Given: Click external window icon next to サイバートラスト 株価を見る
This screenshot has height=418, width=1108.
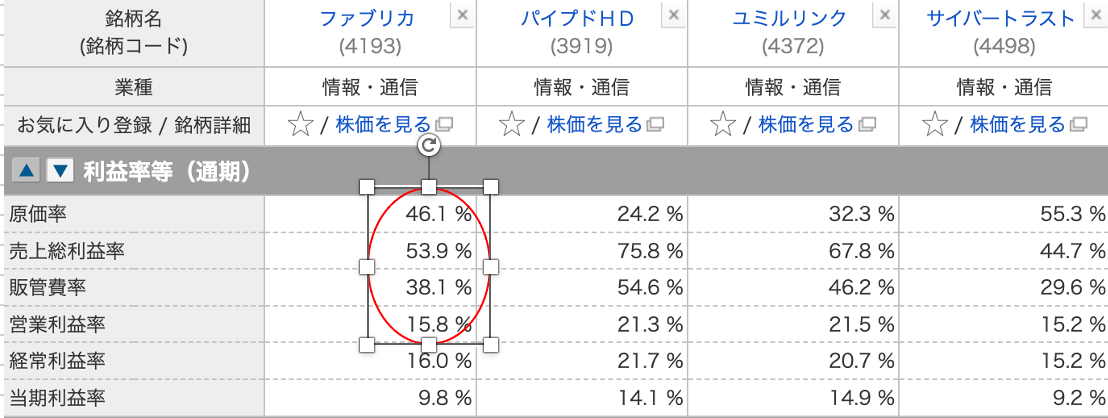Looking at the screenshot, I should [x=1078, y=125].
